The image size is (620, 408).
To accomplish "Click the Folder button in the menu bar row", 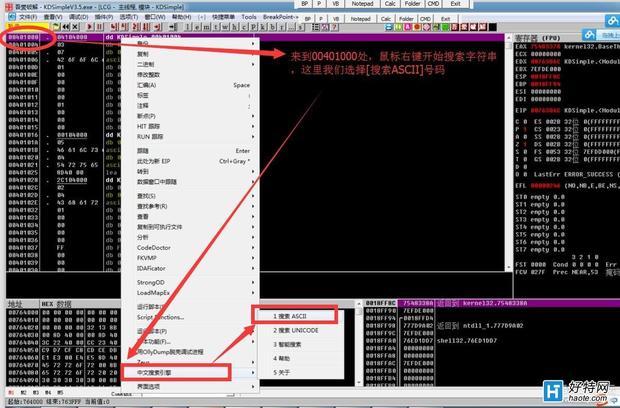I will tap(406, 19).
